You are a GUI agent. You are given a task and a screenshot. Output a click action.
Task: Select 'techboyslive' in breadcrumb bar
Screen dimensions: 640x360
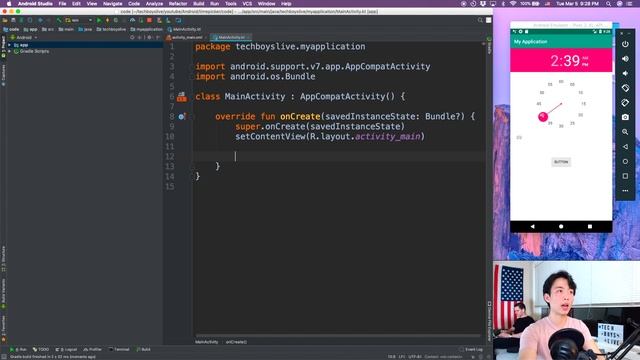[x=111, y=29]
